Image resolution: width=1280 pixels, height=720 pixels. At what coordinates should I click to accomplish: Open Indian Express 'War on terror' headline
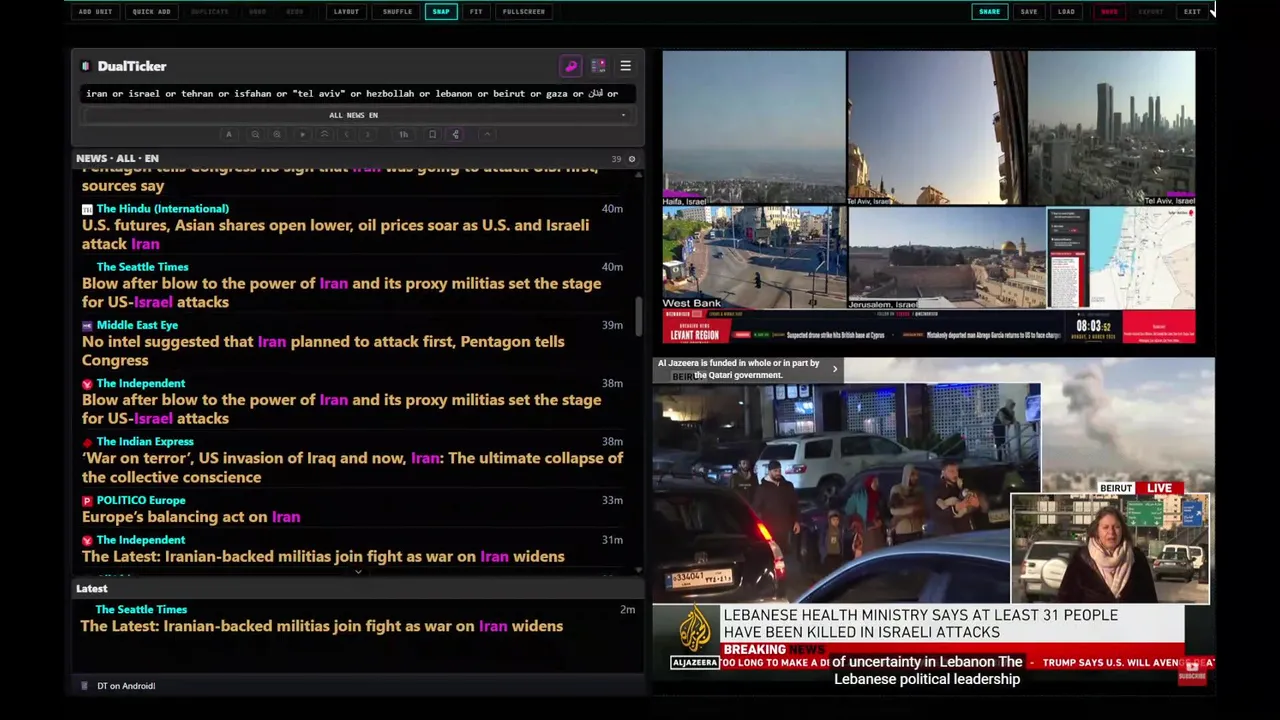click(x=352, y=467)
